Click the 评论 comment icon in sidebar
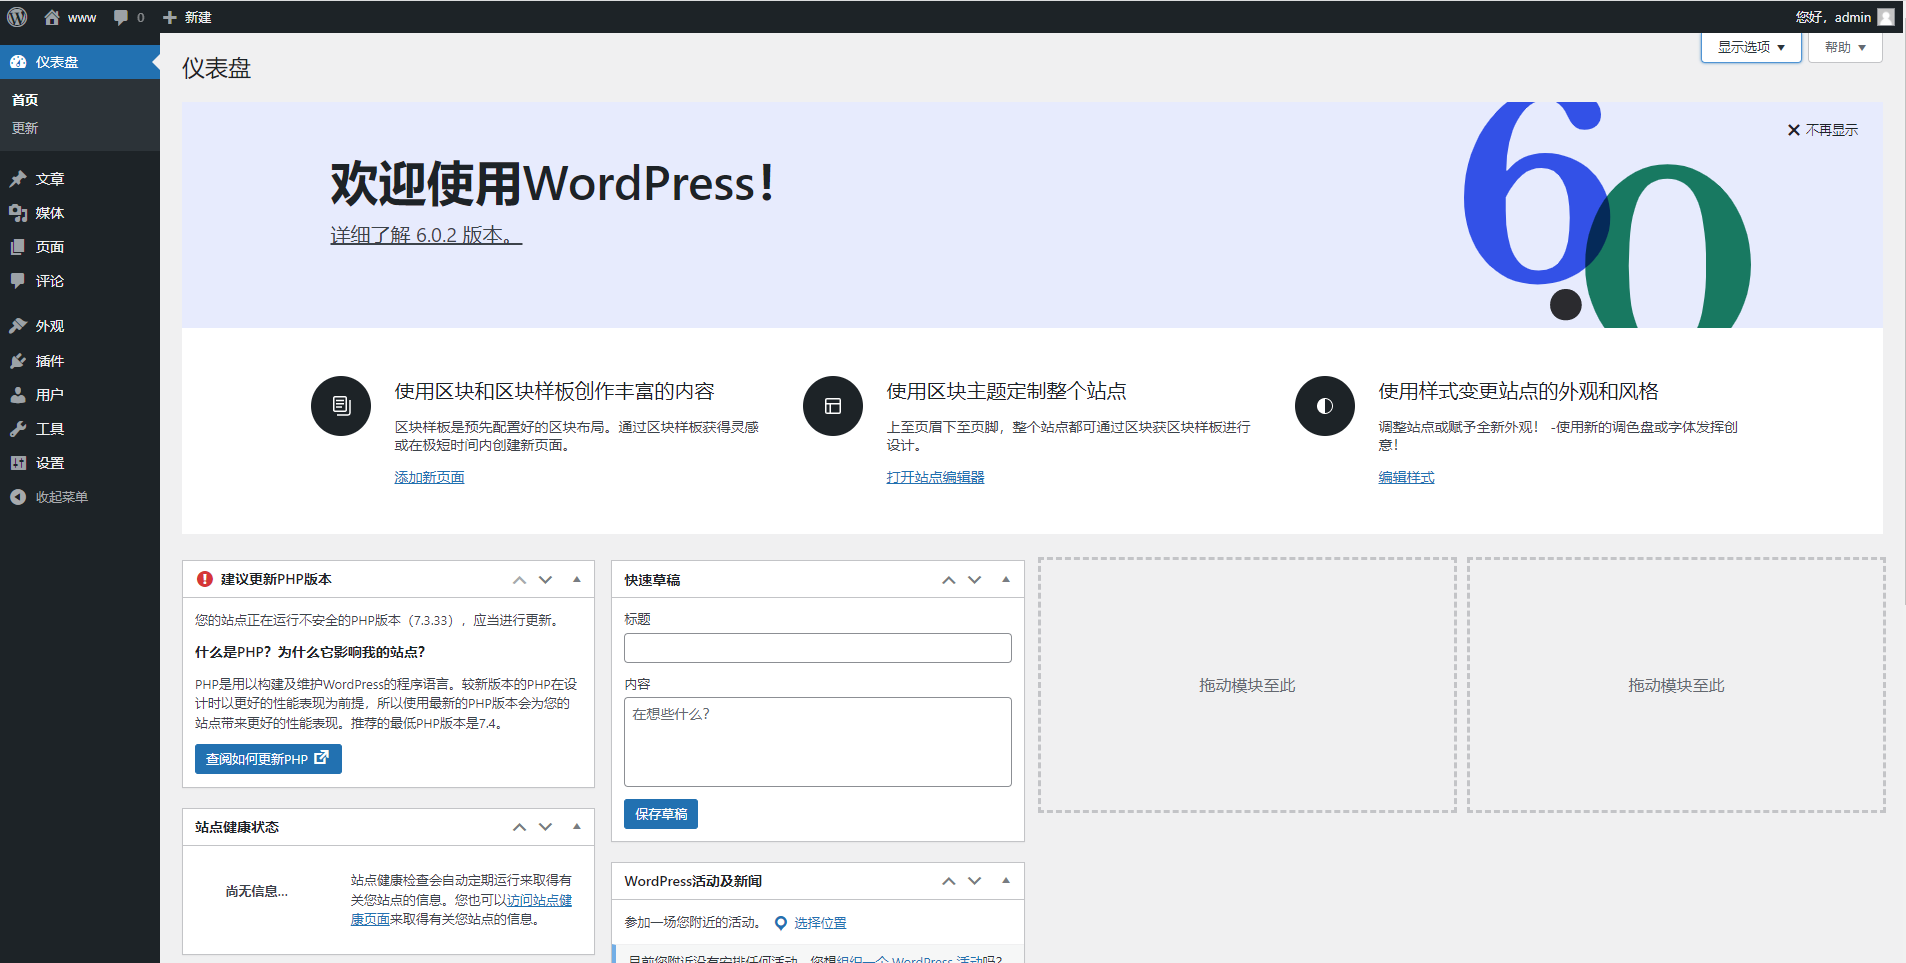 point(18,281)
